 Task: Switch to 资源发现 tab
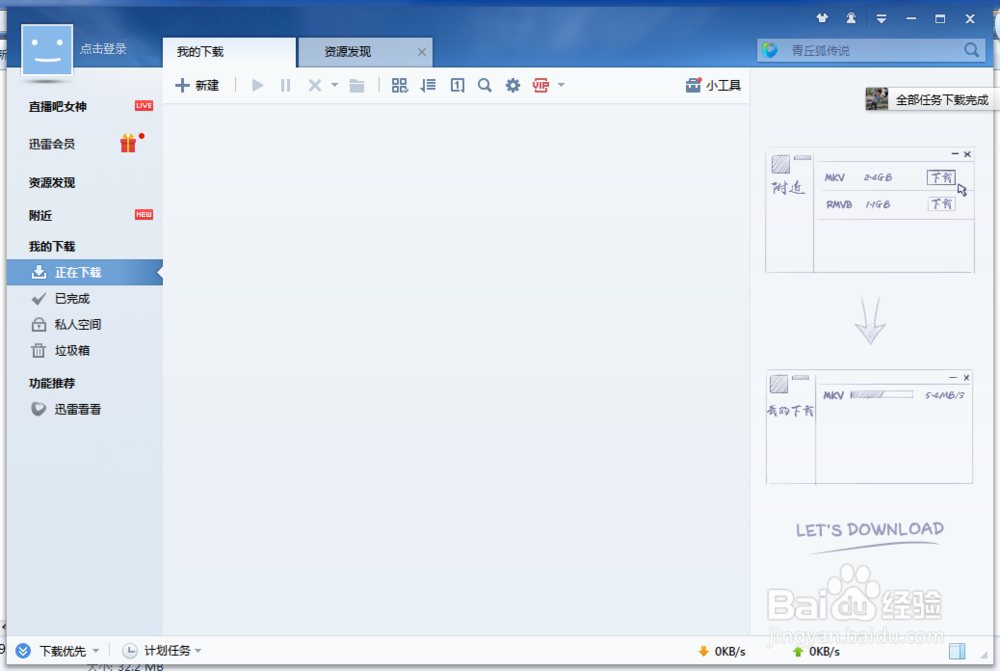(365, 52)
